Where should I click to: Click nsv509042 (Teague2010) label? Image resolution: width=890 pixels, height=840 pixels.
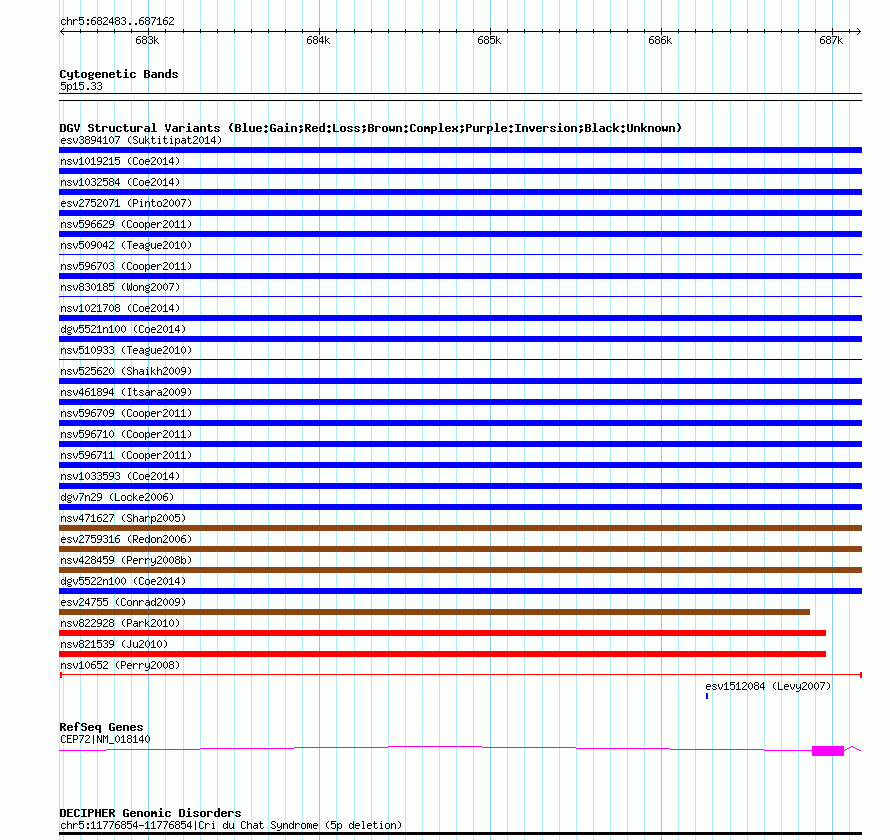[126, 245]
